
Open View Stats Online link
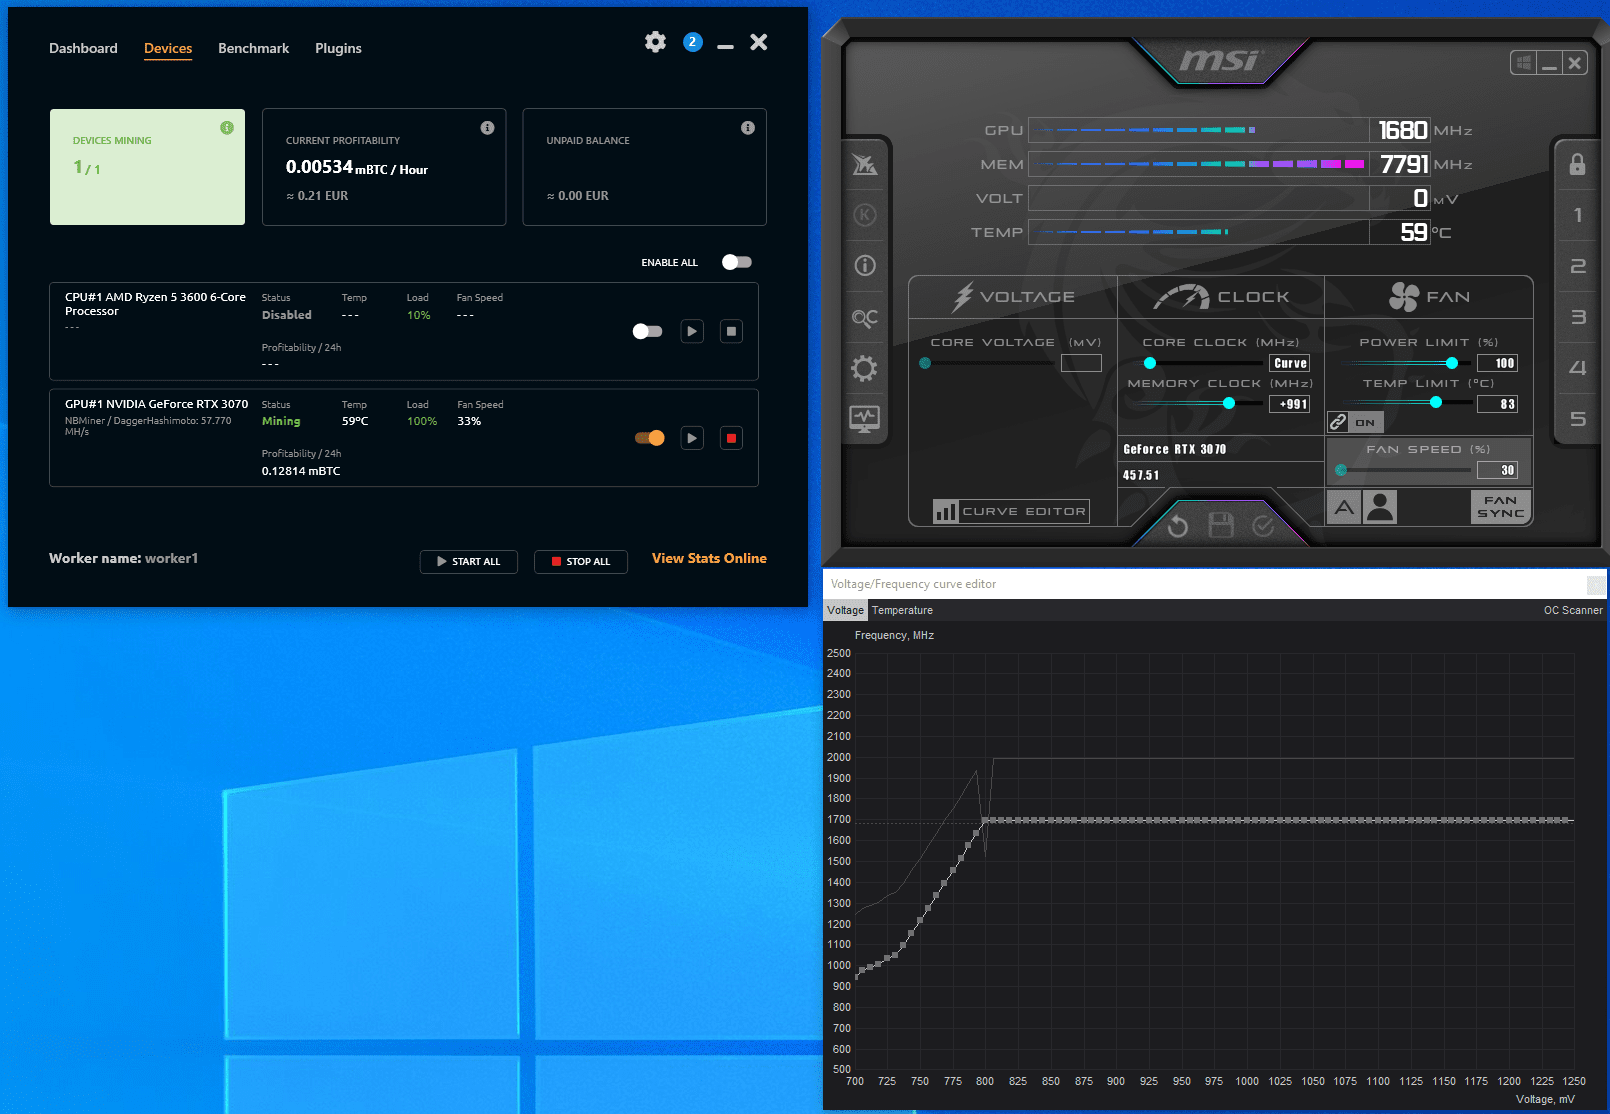click(709, 558)
